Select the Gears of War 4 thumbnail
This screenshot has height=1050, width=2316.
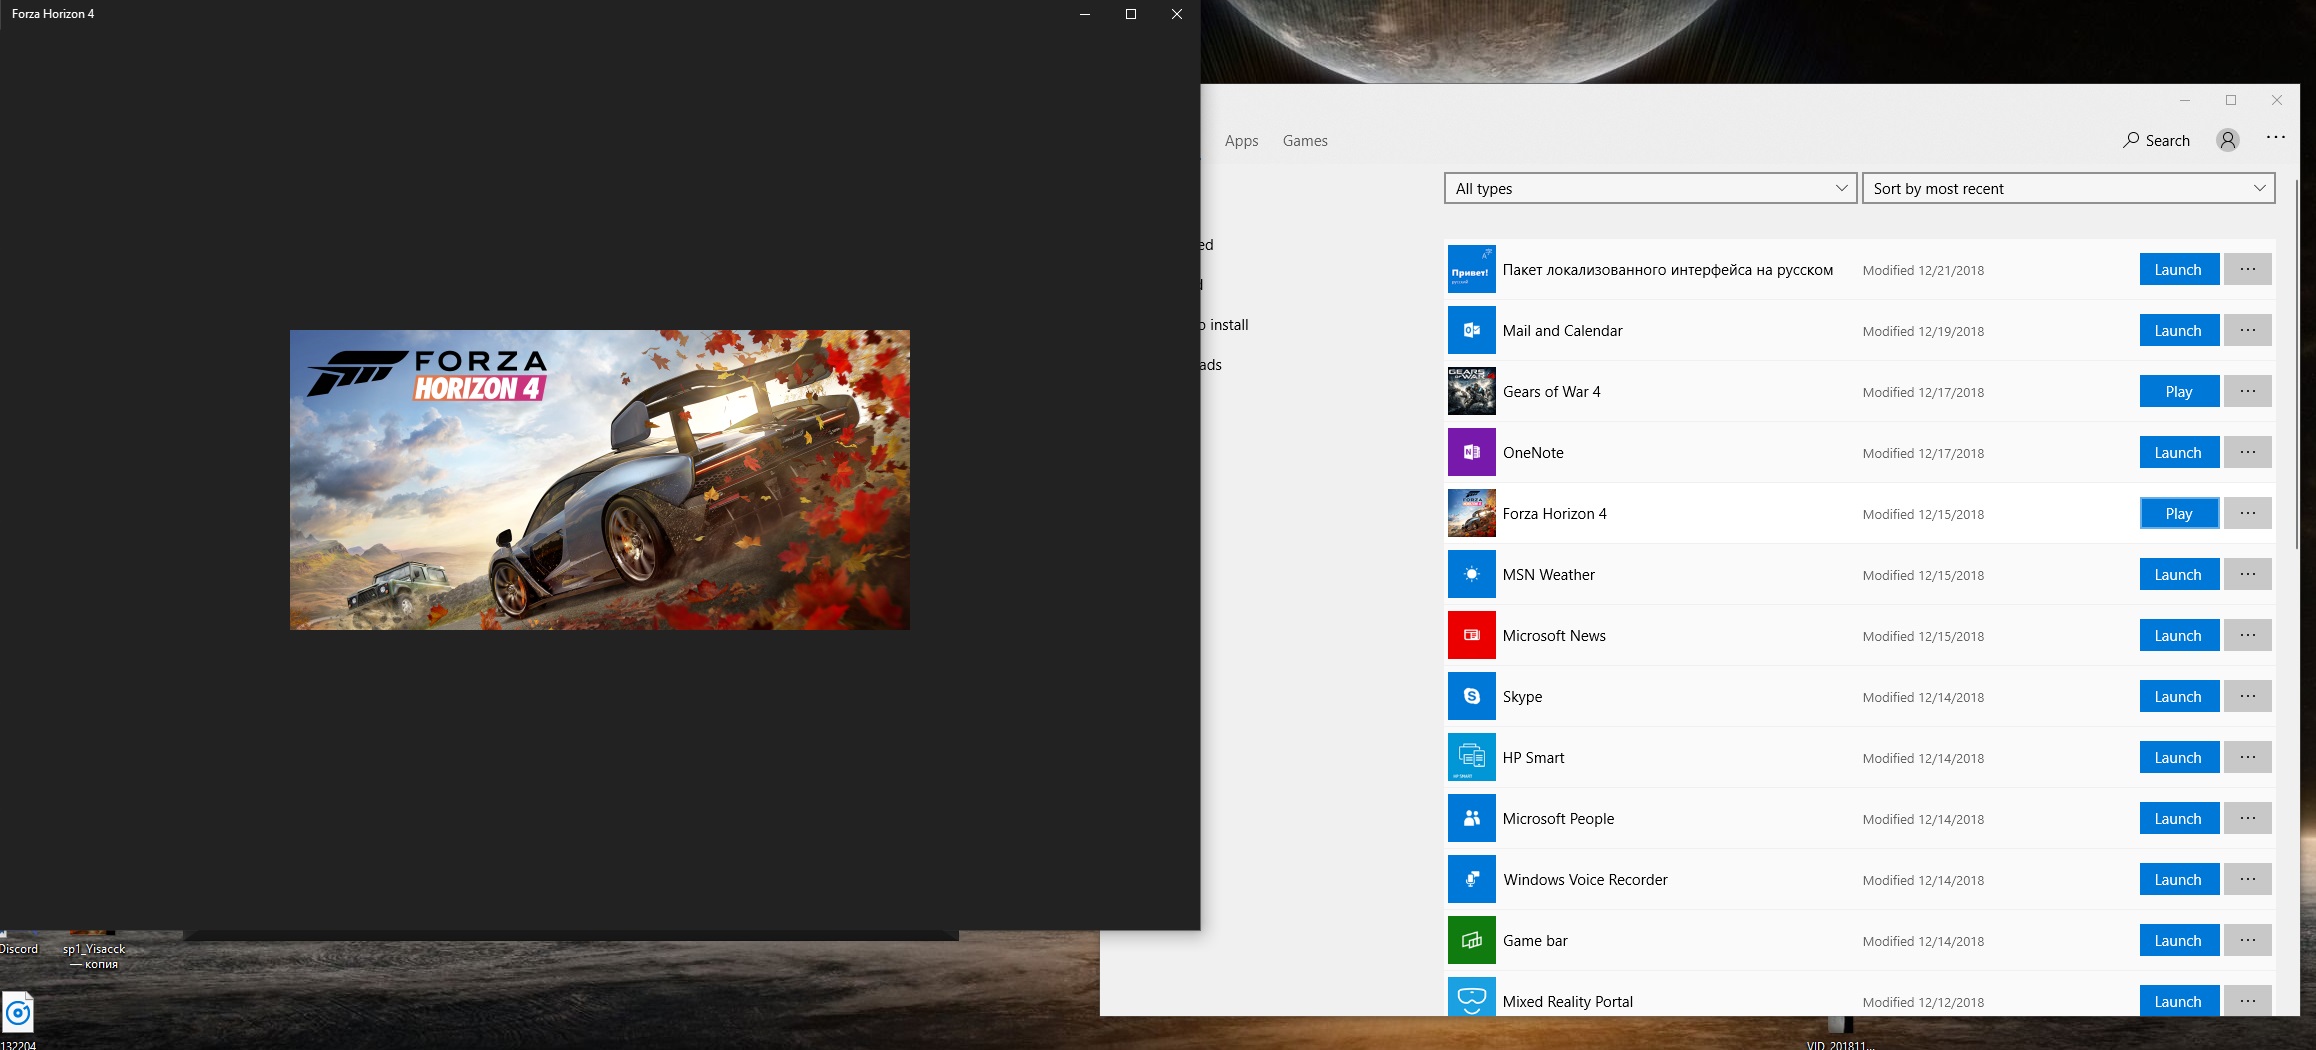pos(1471,392)
